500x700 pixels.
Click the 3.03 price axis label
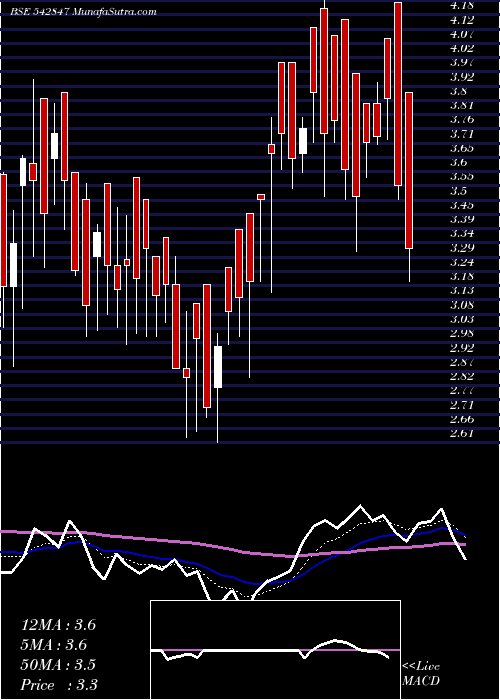(462, 319)
